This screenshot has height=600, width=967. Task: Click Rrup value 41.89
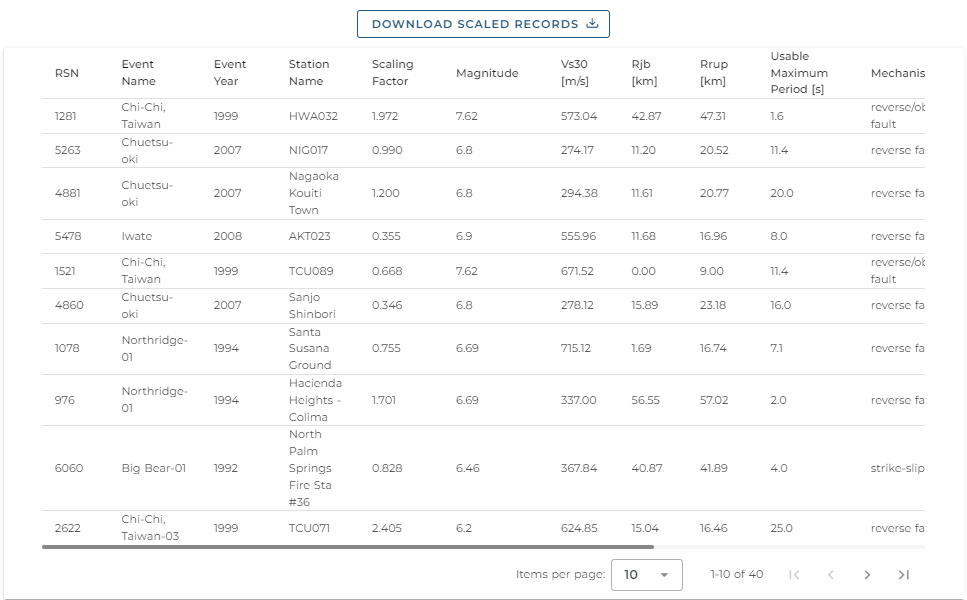click(714, 468)
